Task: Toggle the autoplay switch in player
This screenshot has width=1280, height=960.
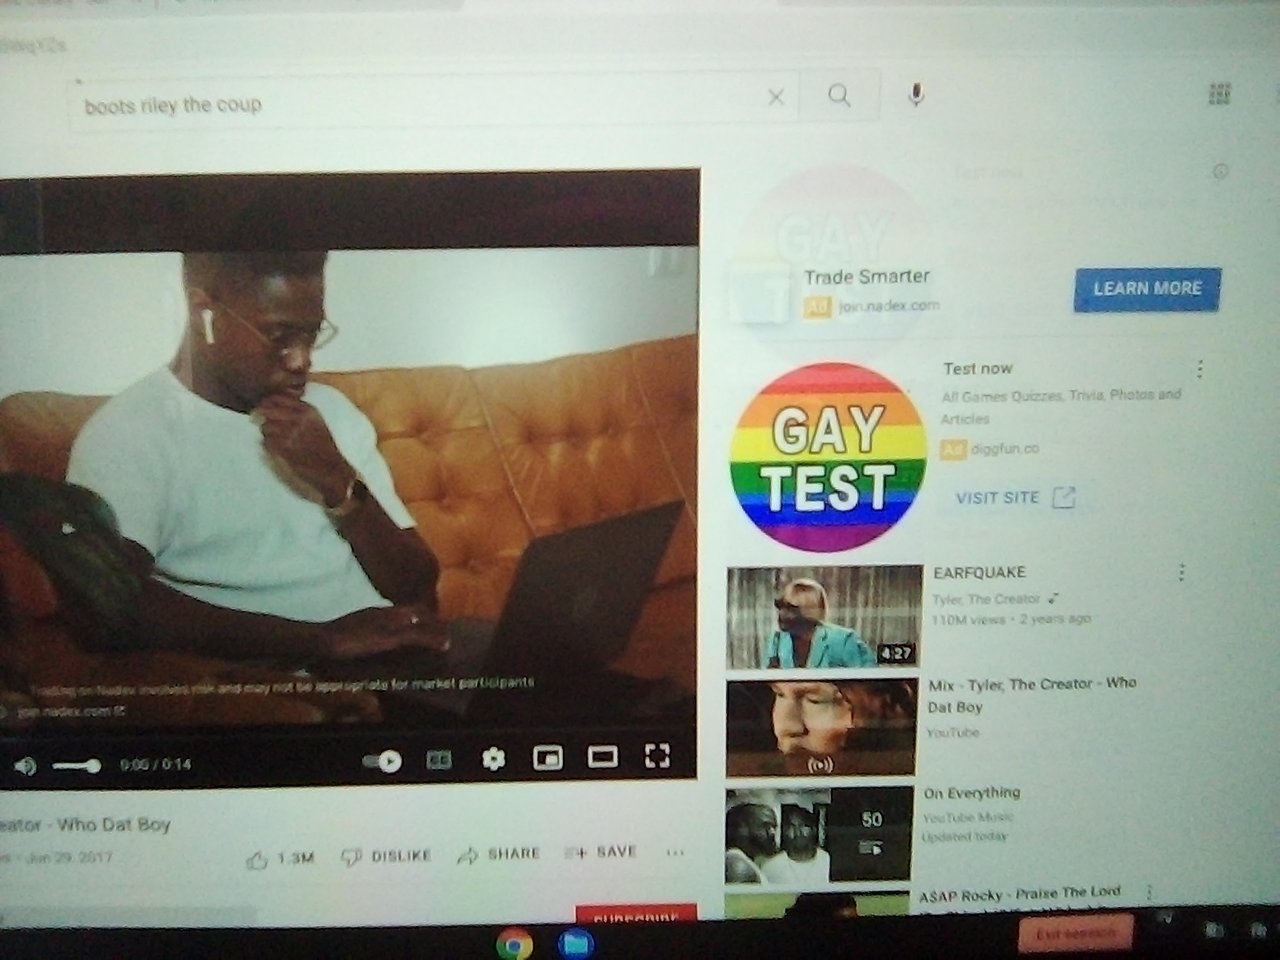Action: click(382, 762)
